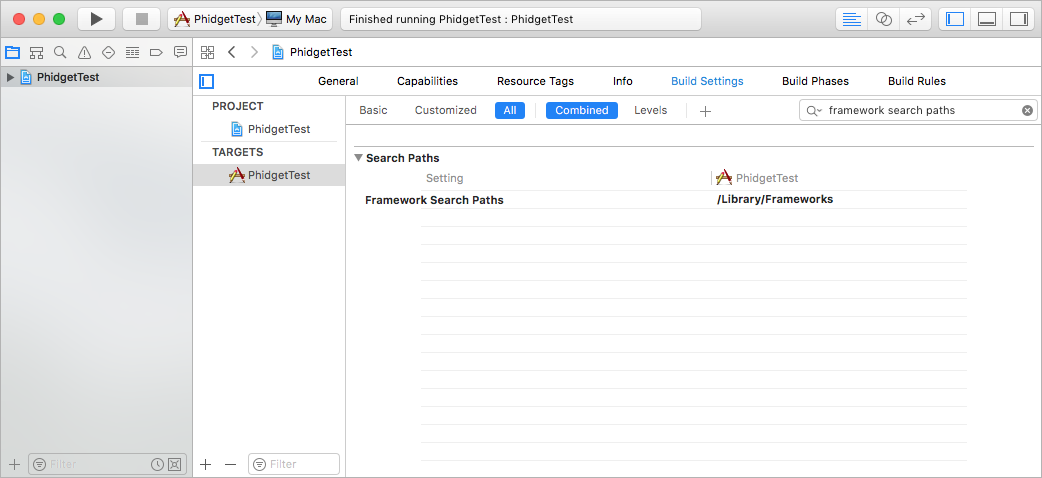Viewport: 1042px width, 478px height.
Task: Stop the running scheme
Action: click(x=142, y=19)
